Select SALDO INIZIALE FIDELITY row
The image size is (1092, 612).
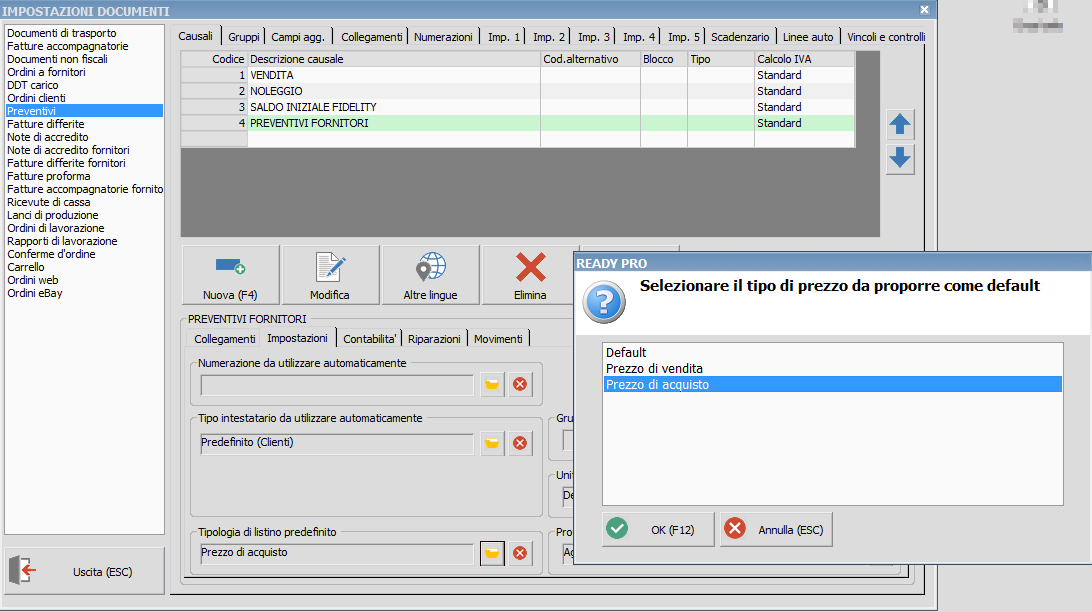point(517,107)
